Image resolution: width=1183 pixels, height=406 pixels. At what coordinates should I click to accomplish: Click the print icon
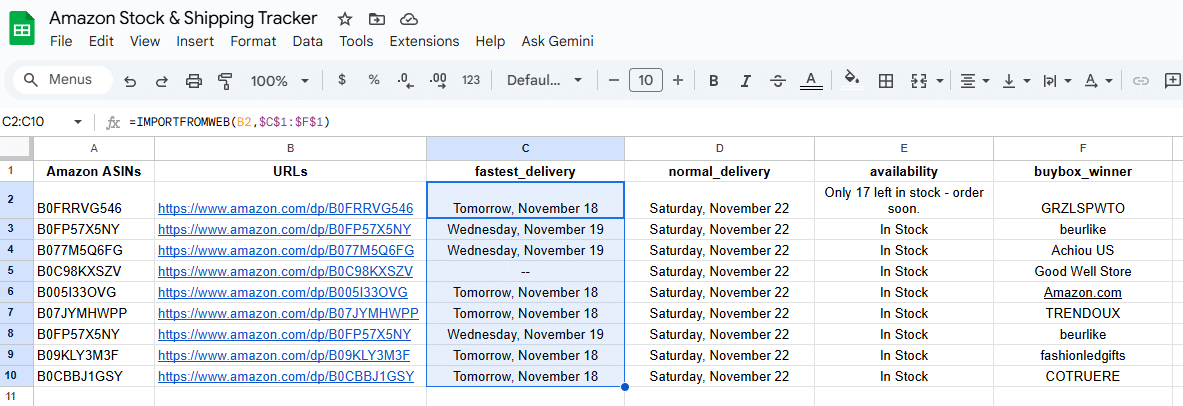coord(194,81)
